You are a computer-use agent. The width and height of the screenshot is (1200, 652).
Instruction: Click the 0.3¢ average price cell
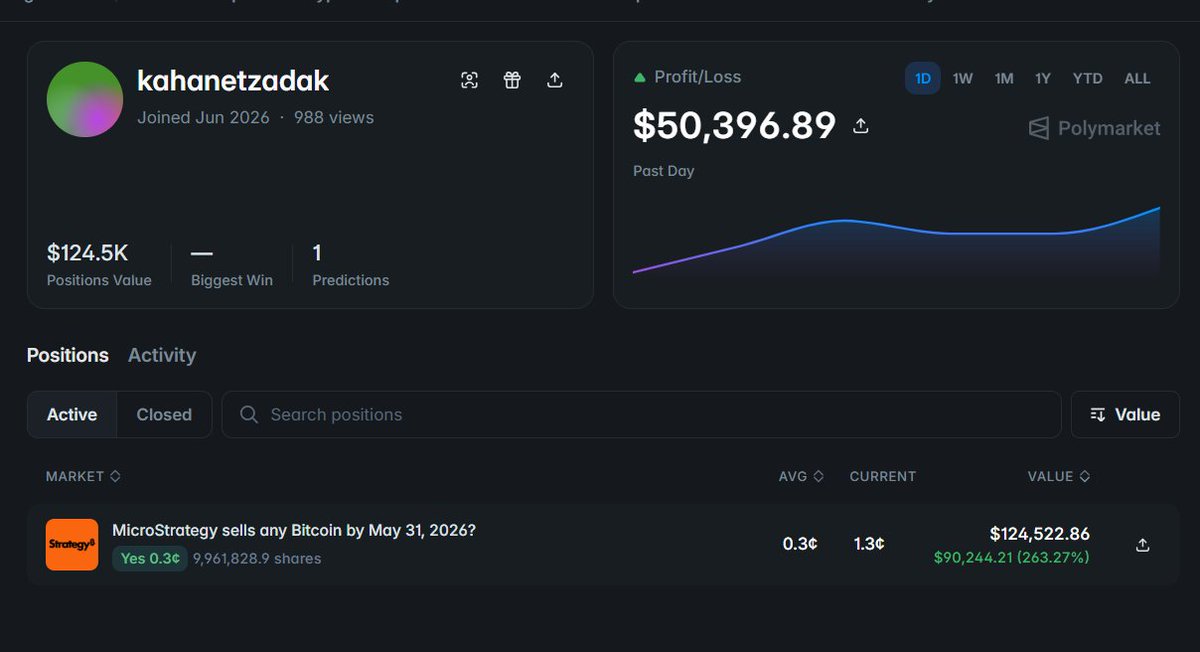point(800,544)
